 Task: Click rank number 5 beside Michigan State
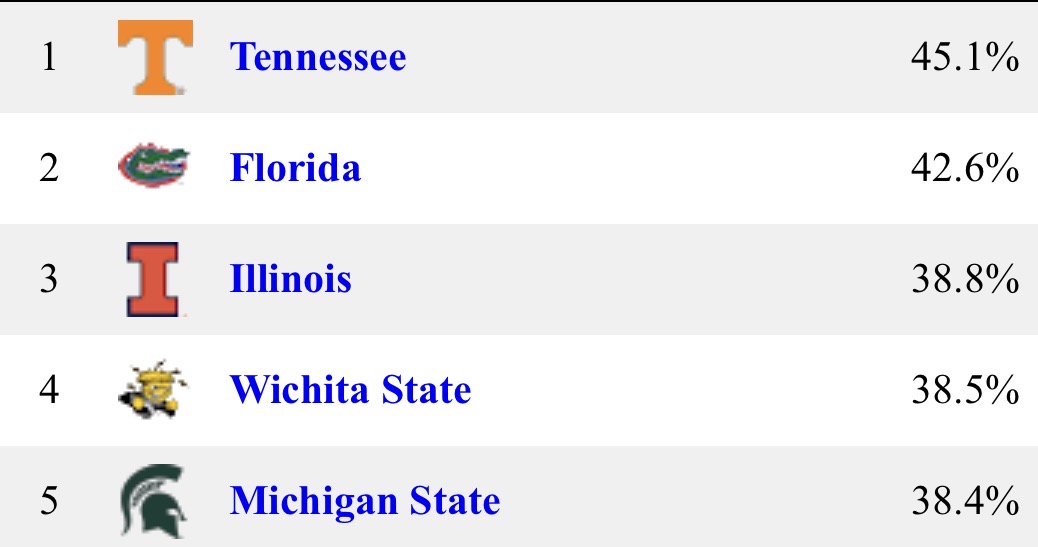tap(49, 500)
